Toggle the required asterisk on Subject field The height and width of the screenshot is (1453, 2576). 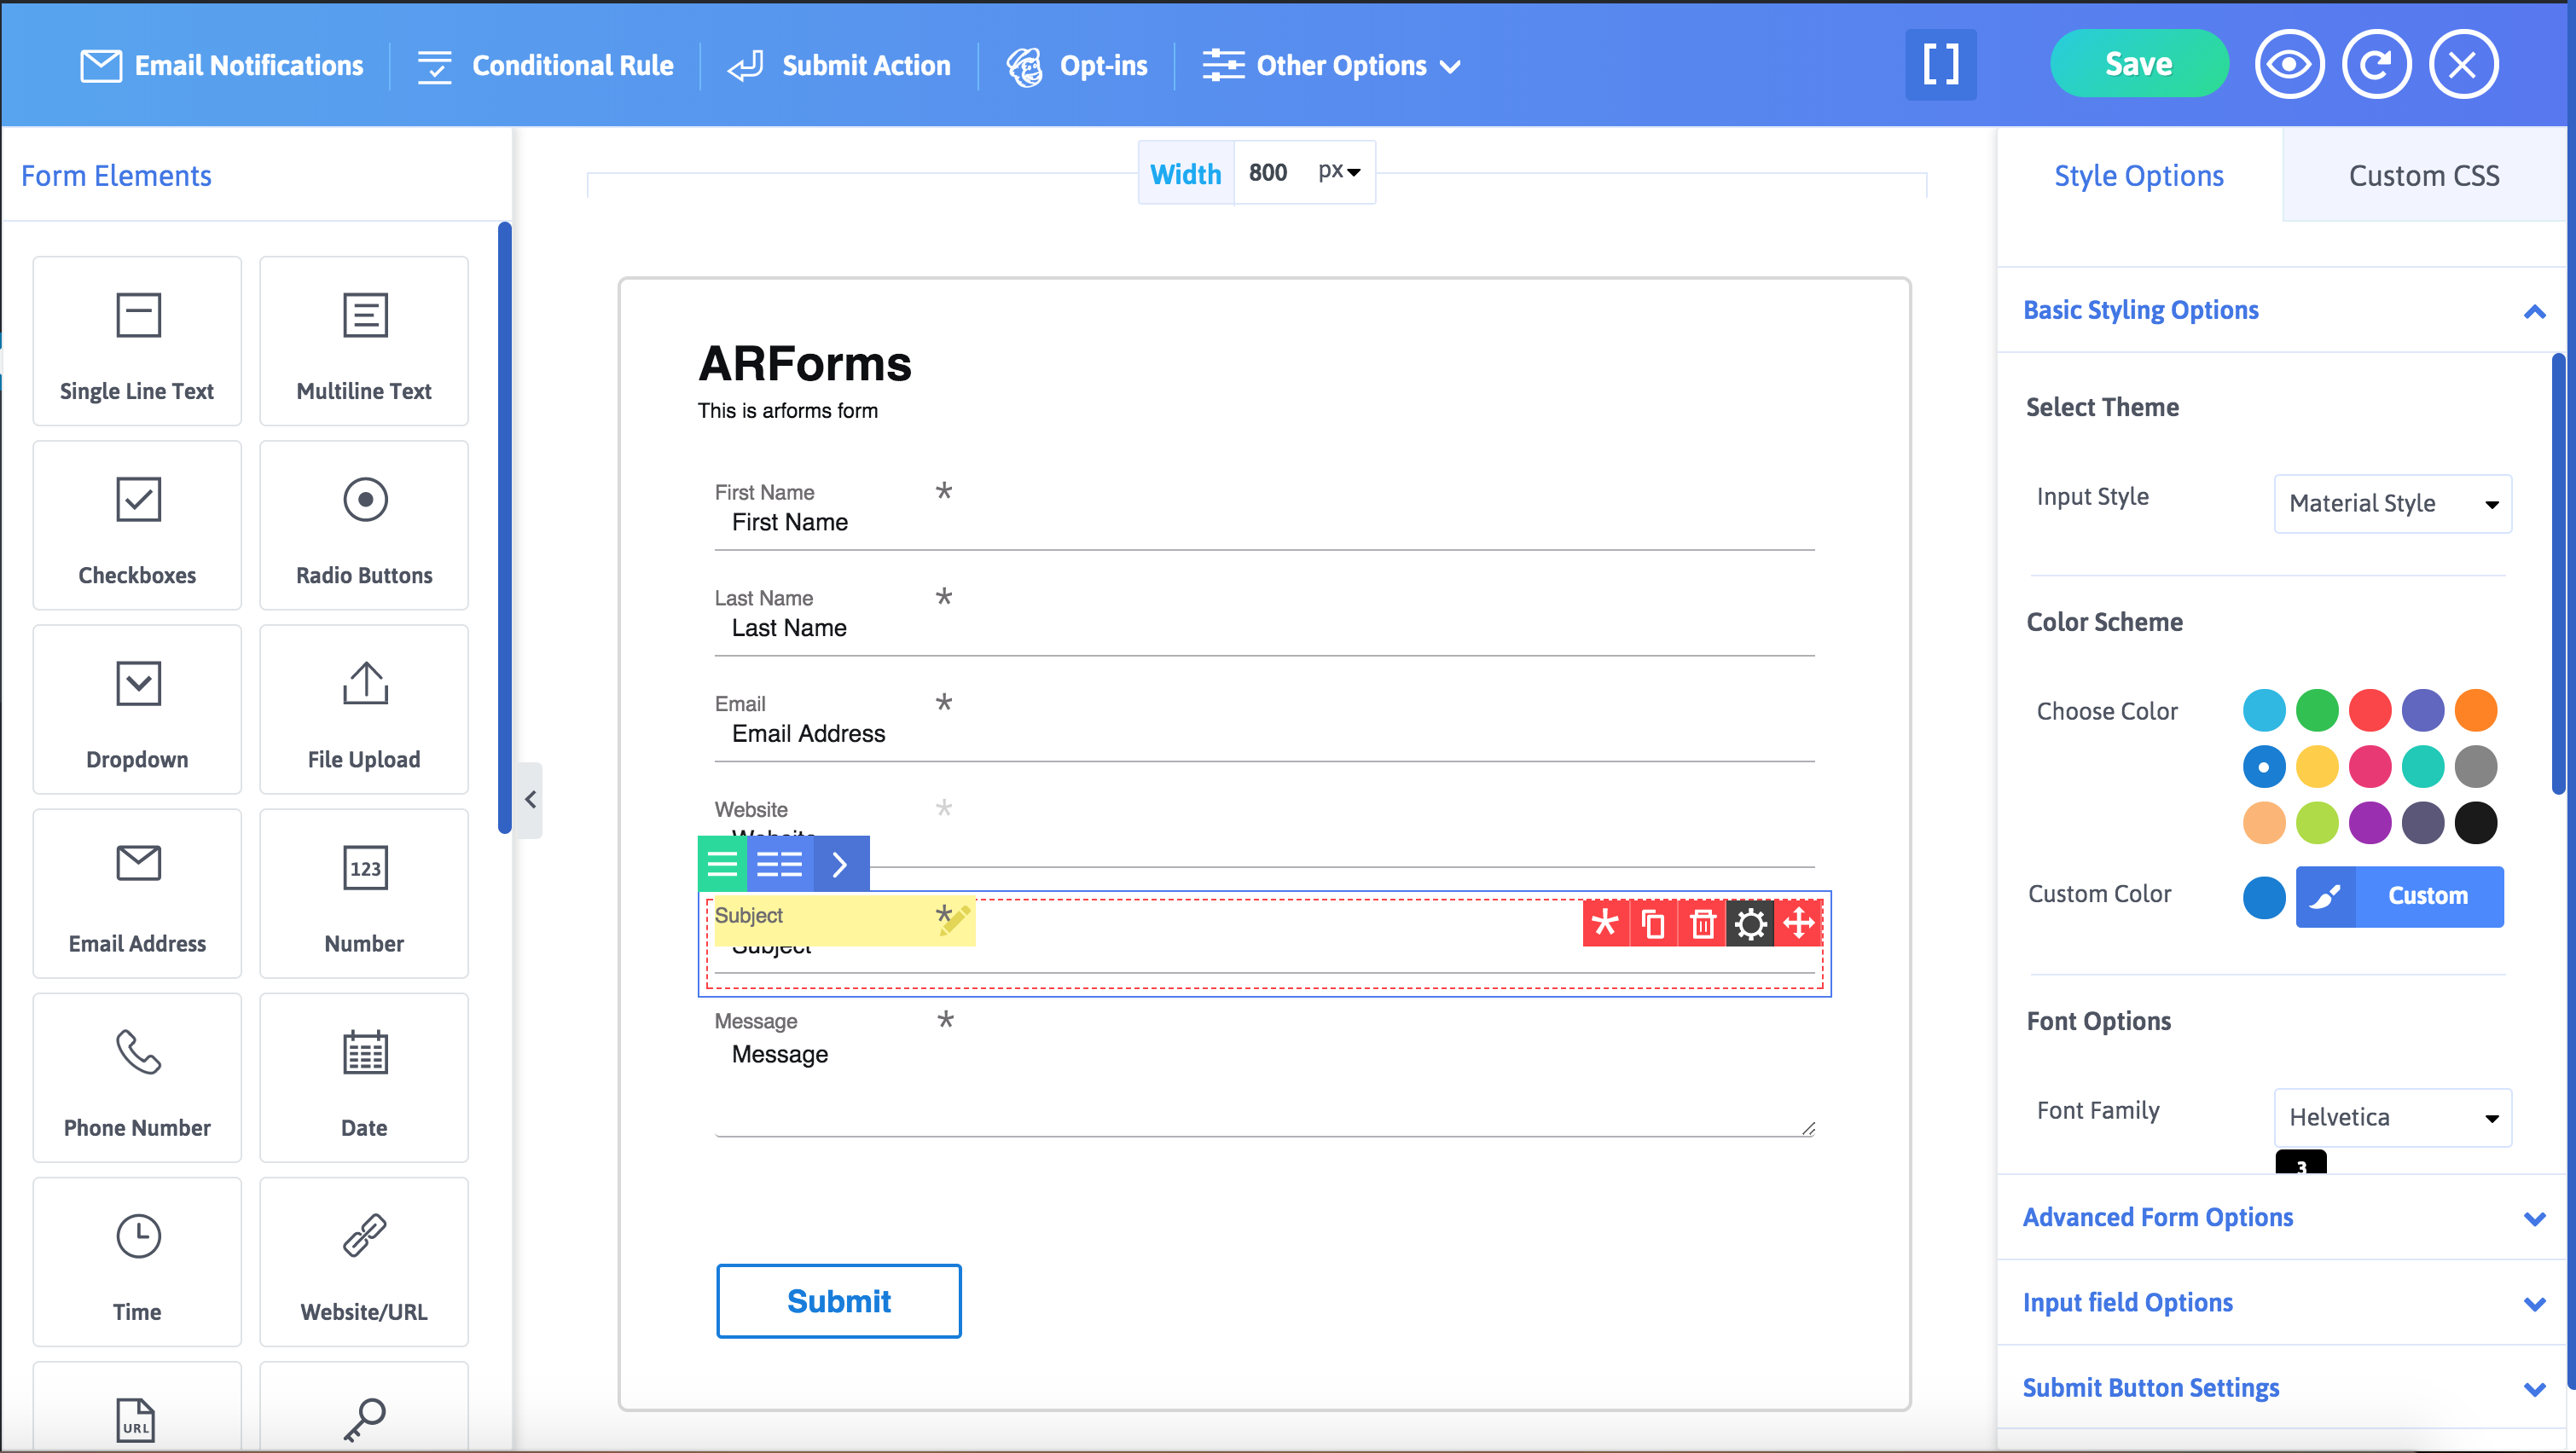[1606, 923]
